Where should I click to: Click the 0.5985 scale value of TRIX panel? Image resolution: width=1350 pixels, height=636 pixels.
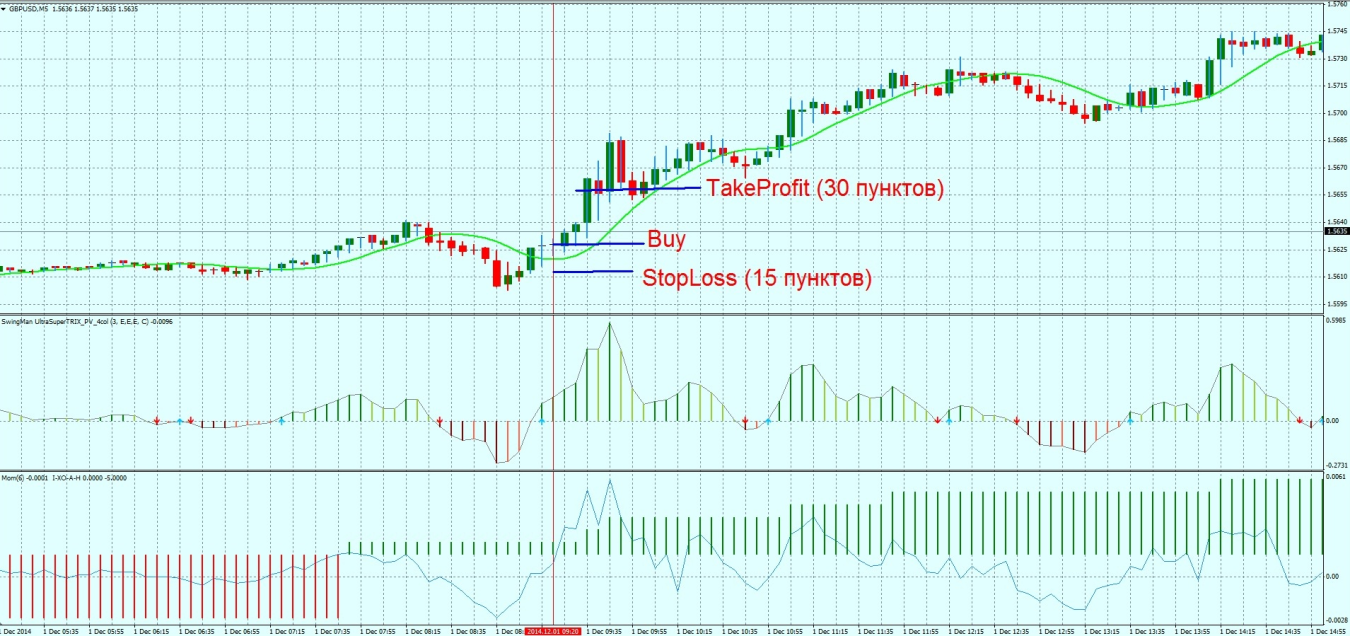pos(1335,321)
